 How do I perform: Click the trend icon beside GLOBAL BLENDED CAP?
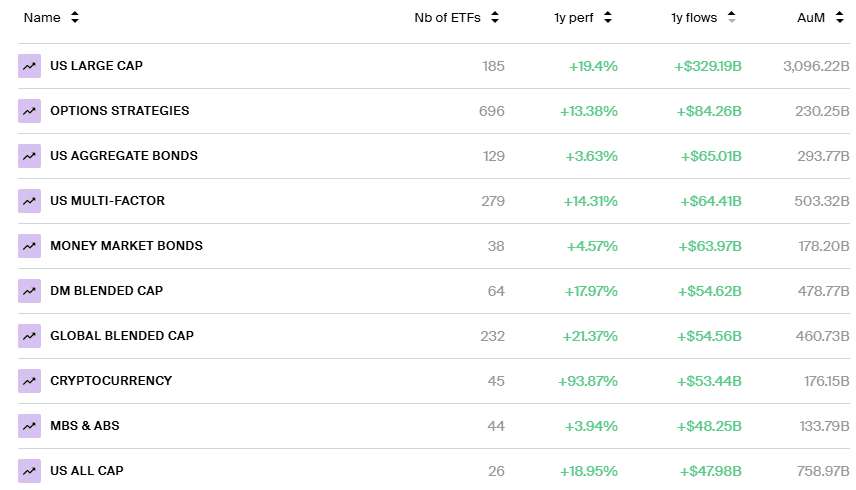pyautogui.click(x=29, y=336)
